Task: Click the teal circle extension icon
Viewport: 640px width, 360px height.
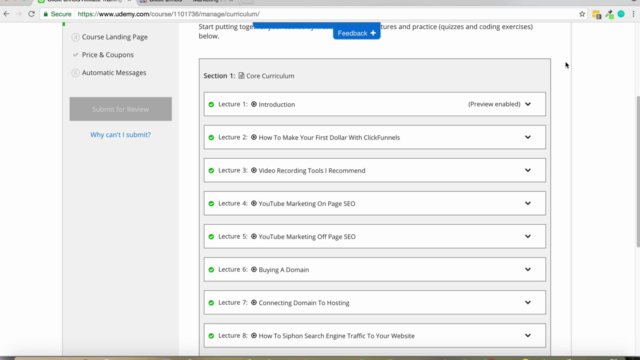Action: (x=621, y=14)
